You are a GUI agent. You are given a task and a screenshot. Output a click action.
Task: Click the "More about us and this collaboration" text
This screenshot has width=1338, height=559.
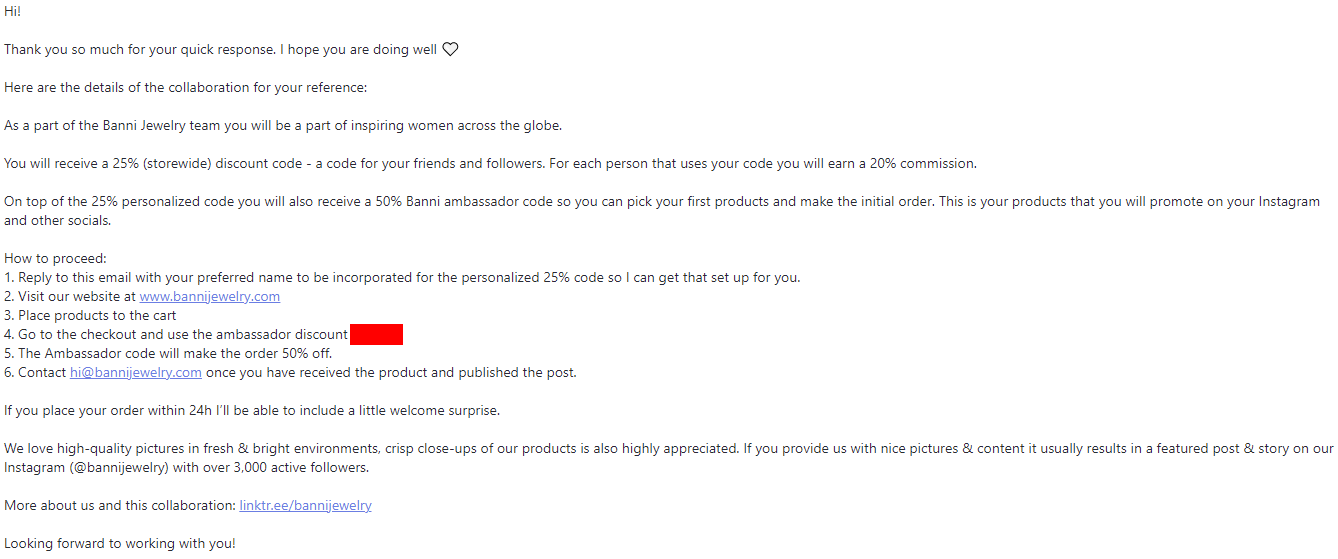(120, 506)
